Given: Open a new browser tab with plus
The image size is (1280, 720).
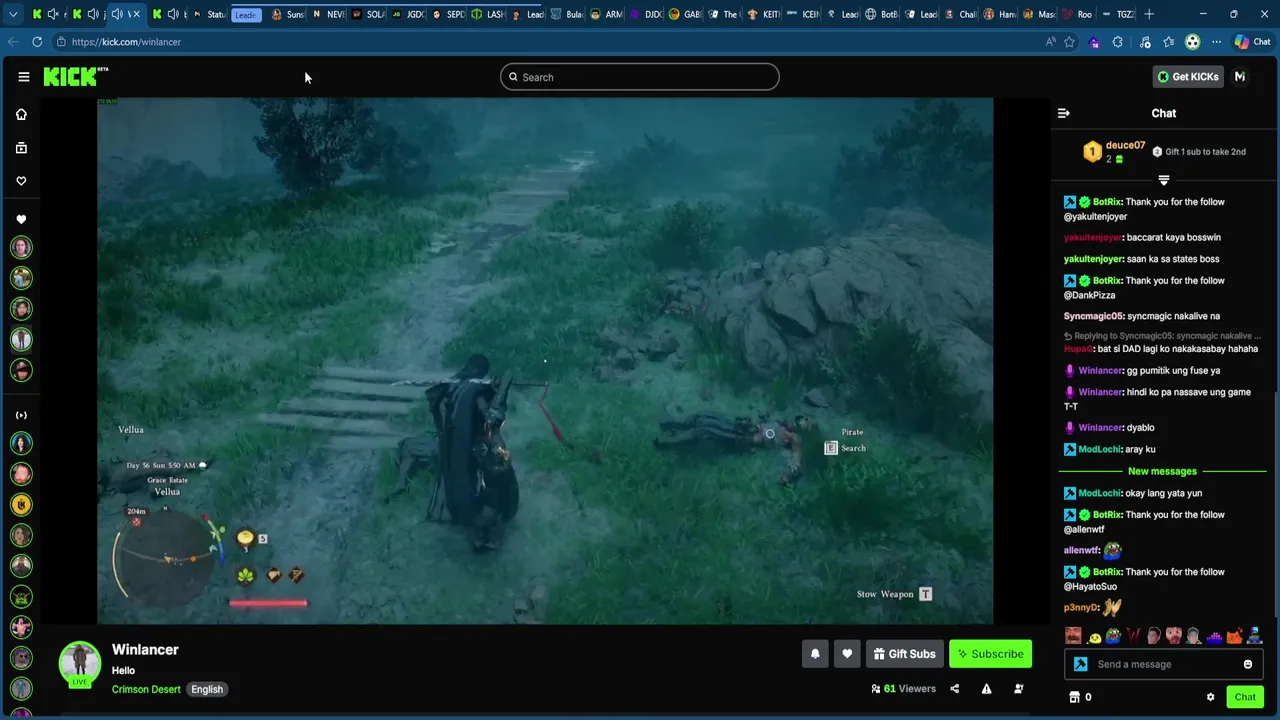Looking at the screenshot, I should 1149,14.
